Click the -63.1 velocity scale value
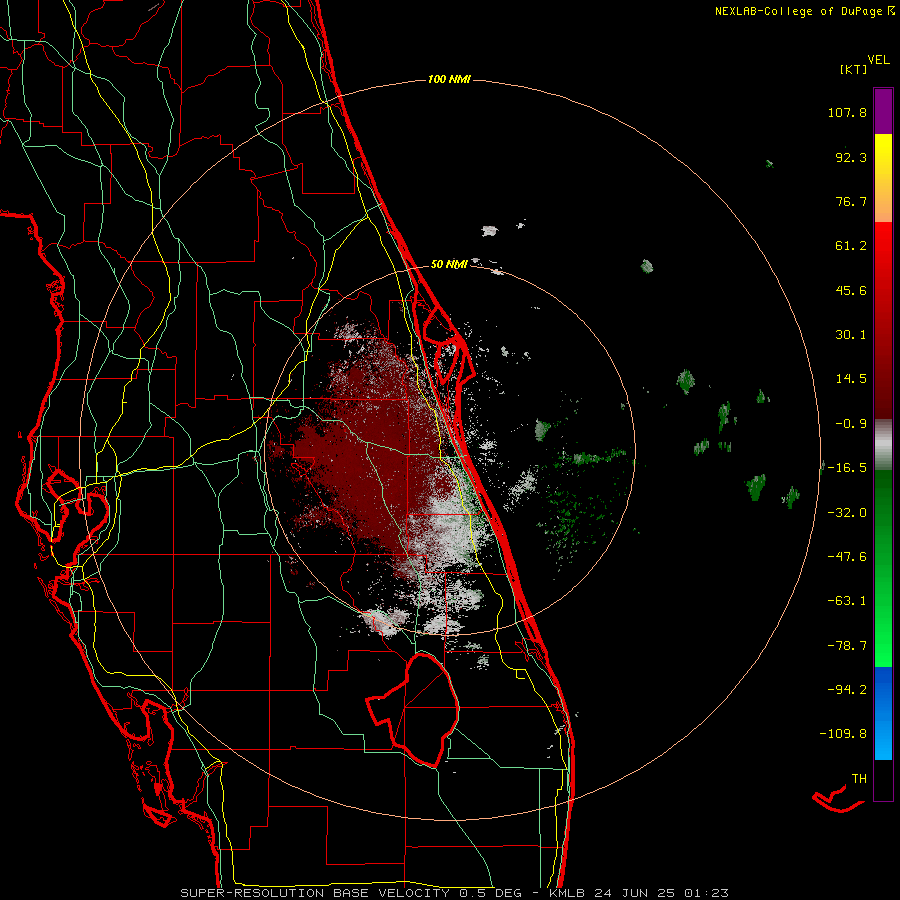 (847, 601)
